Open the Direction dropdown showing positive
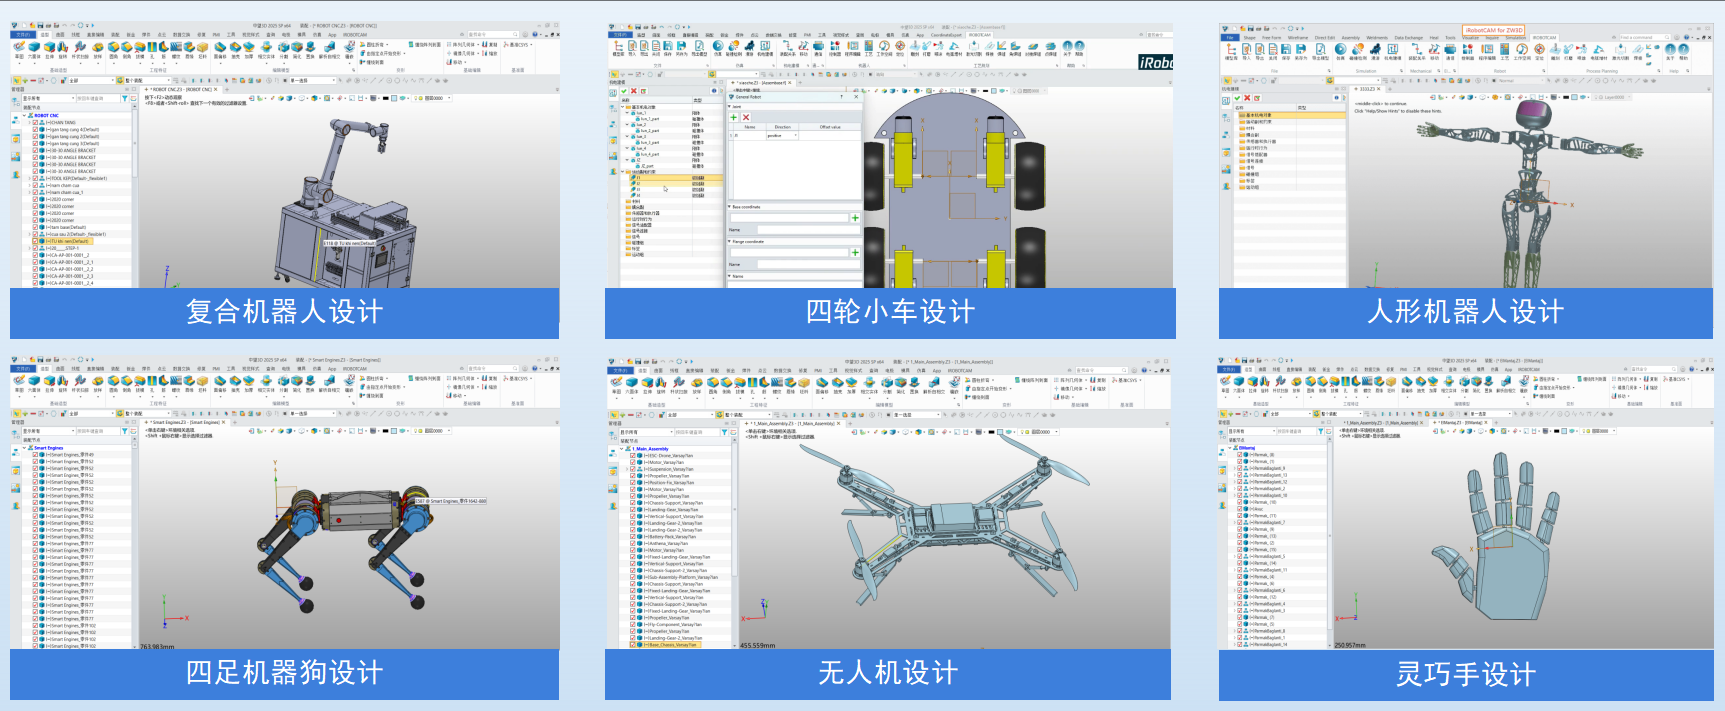Screen dimensions: 1725x711 click(x=796, y=135)
